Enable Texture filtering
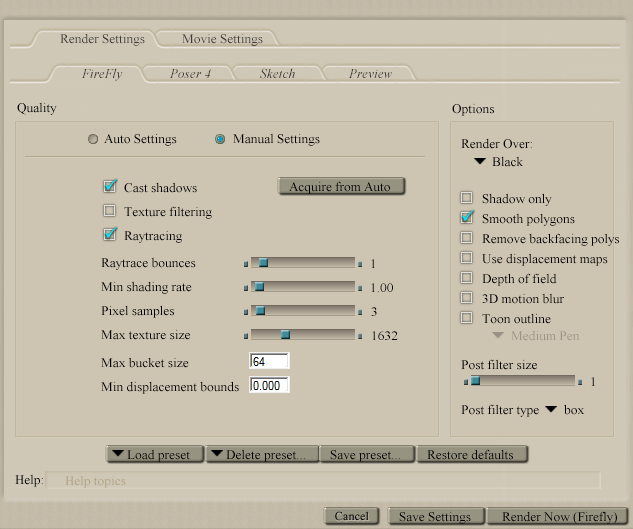This screenshot has width=633, height=529. tap(109, 211)
